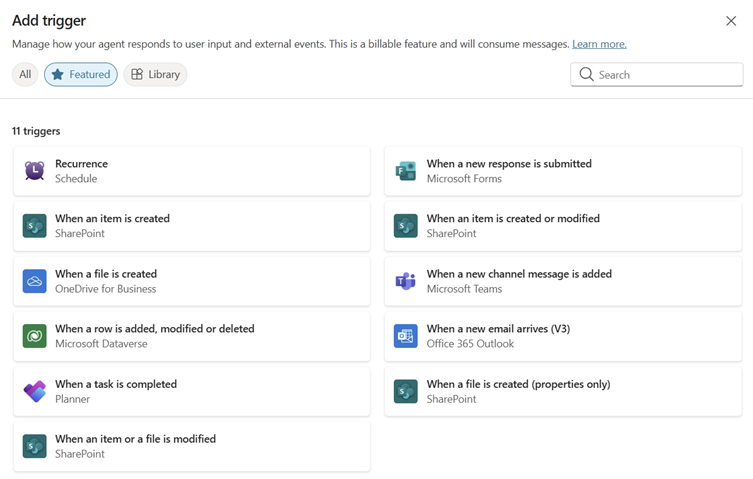Image resolution: width=753 pixels, height=479 pixels.
Task: Open the Library filter tab
Action: point(155,74)
